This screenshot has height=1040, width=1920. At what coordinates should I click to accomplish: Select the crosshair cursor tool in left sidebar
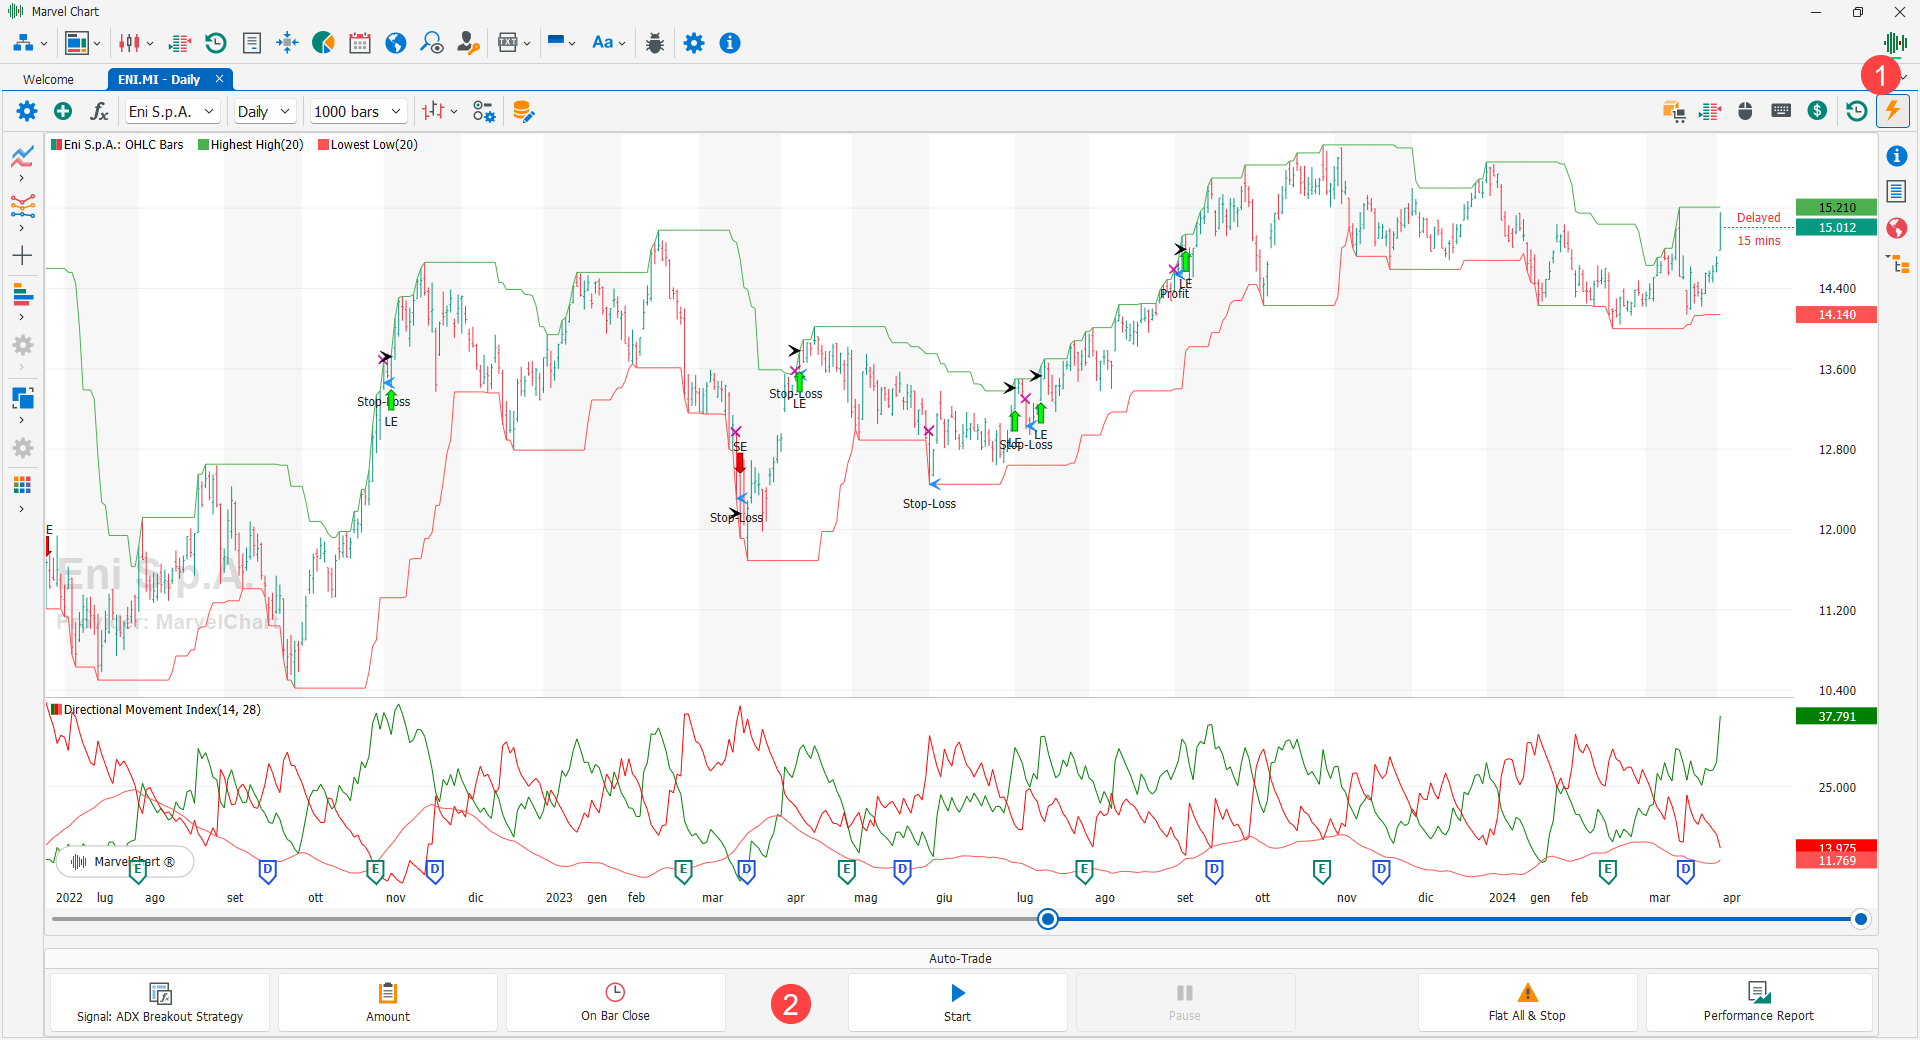(x=22, y=256)
